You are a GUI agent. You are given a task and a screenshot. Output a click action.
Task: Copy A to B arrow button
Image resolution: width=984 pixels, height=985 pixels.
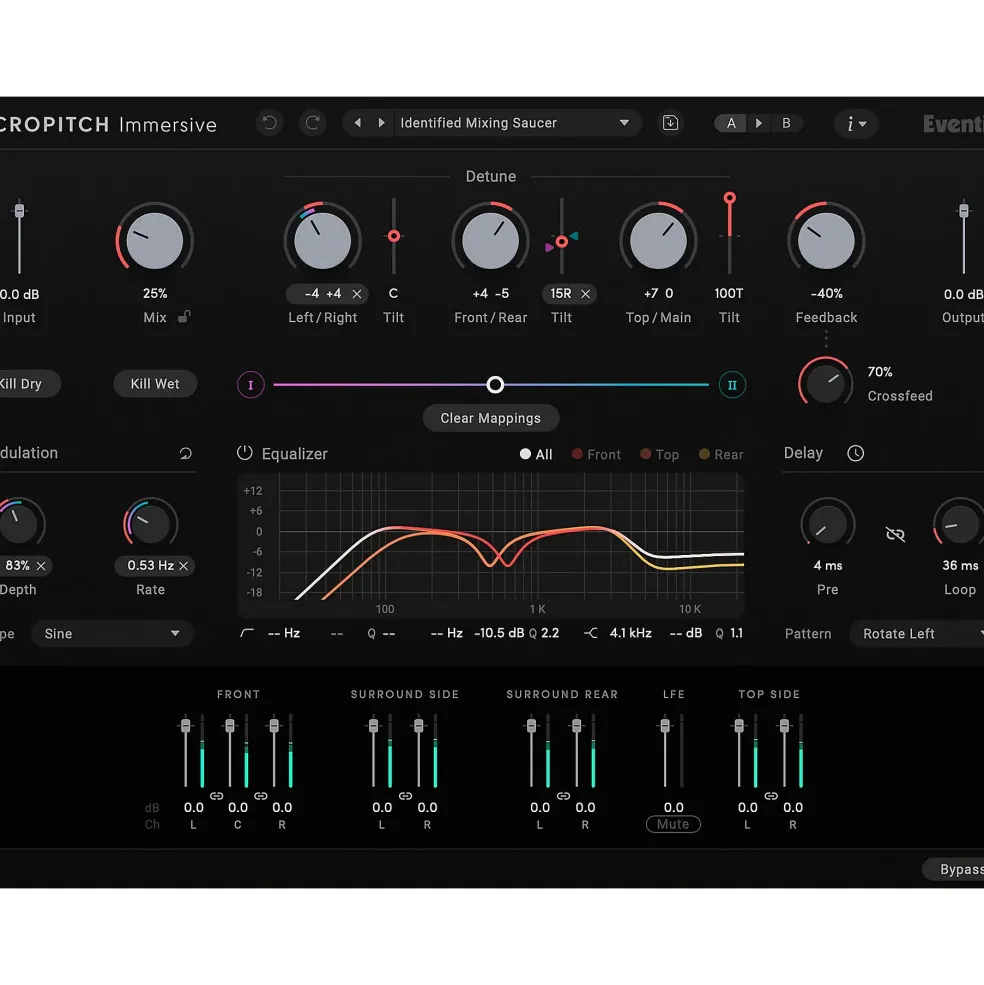(x=758, y=123)
